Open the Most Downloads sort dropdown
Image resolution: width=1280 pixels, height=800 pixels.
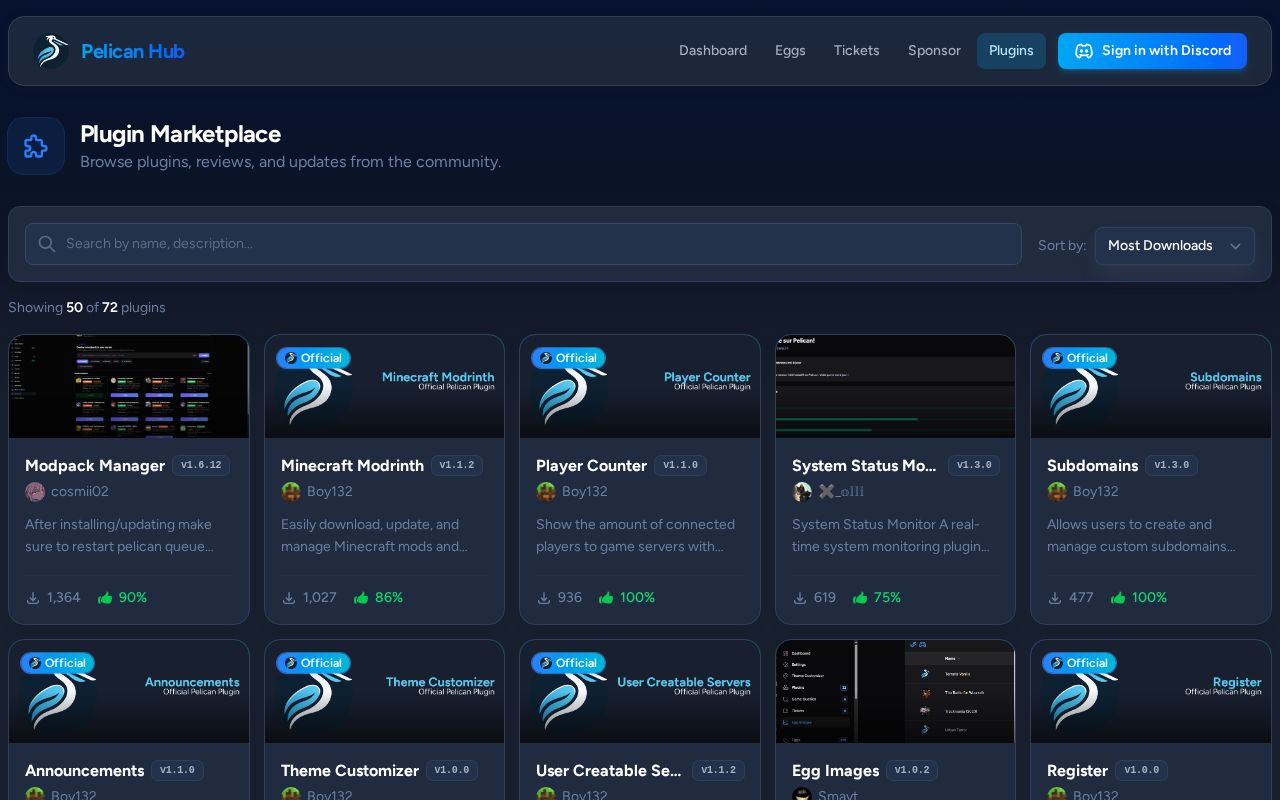coord(1175,246)
